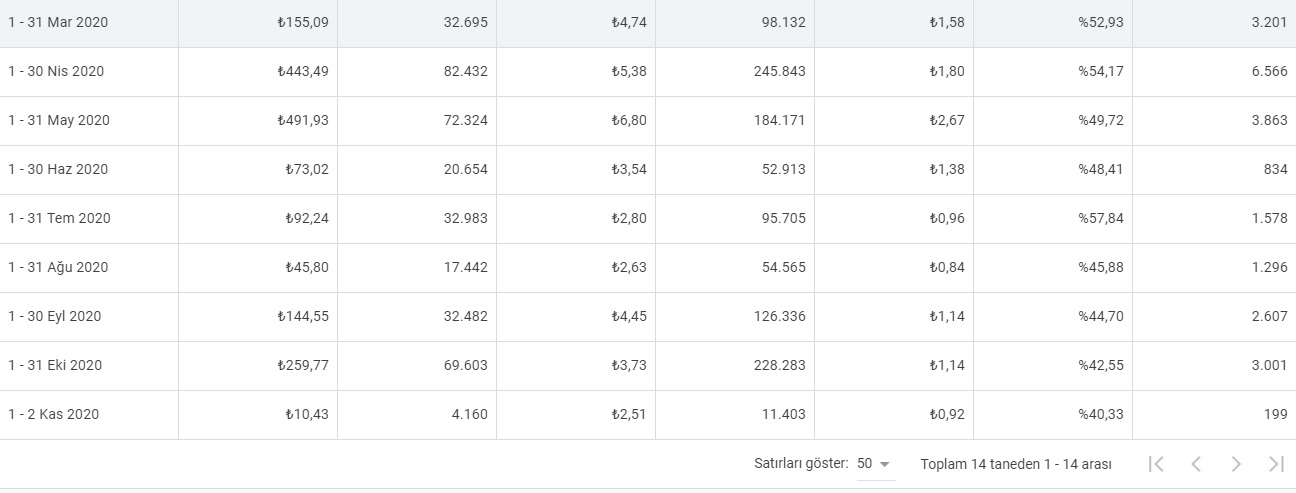The height and width of the screenshot is (493, 1296).
Task: Click the %57,84 percentage cell
Action: (x=1100, y=218)
